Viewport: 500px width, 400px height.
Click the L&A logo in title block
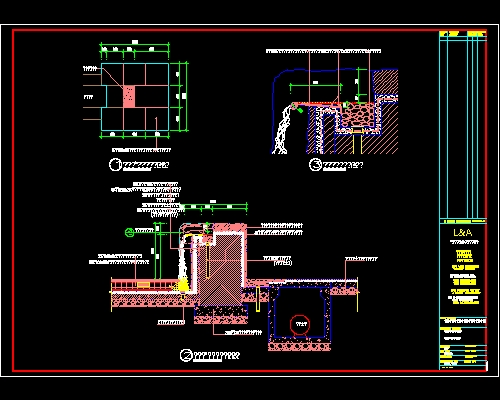tap(463, 232)
